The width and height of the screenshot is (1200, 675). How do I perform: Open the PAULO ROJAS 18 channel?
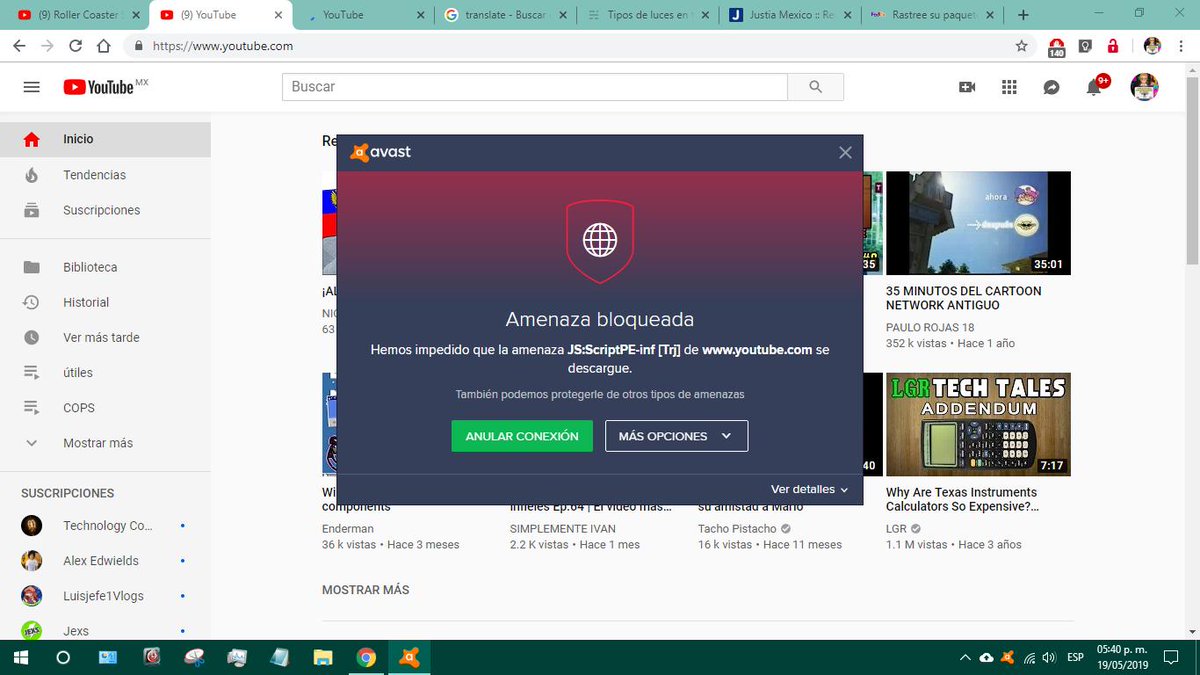930,328
